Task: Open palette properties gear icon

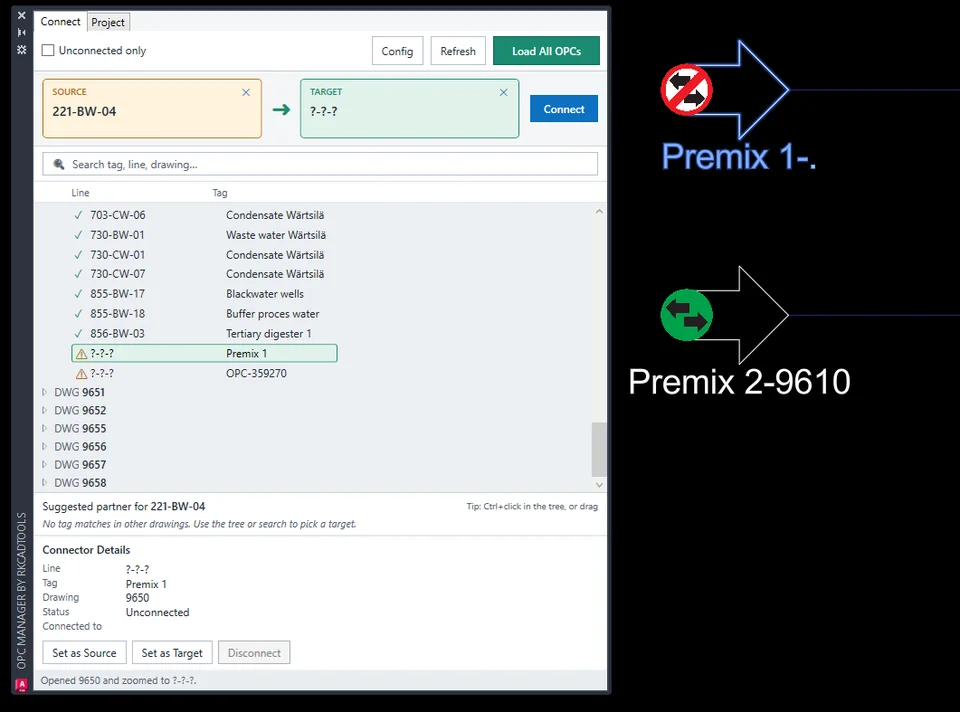Action: pos(22,50)
